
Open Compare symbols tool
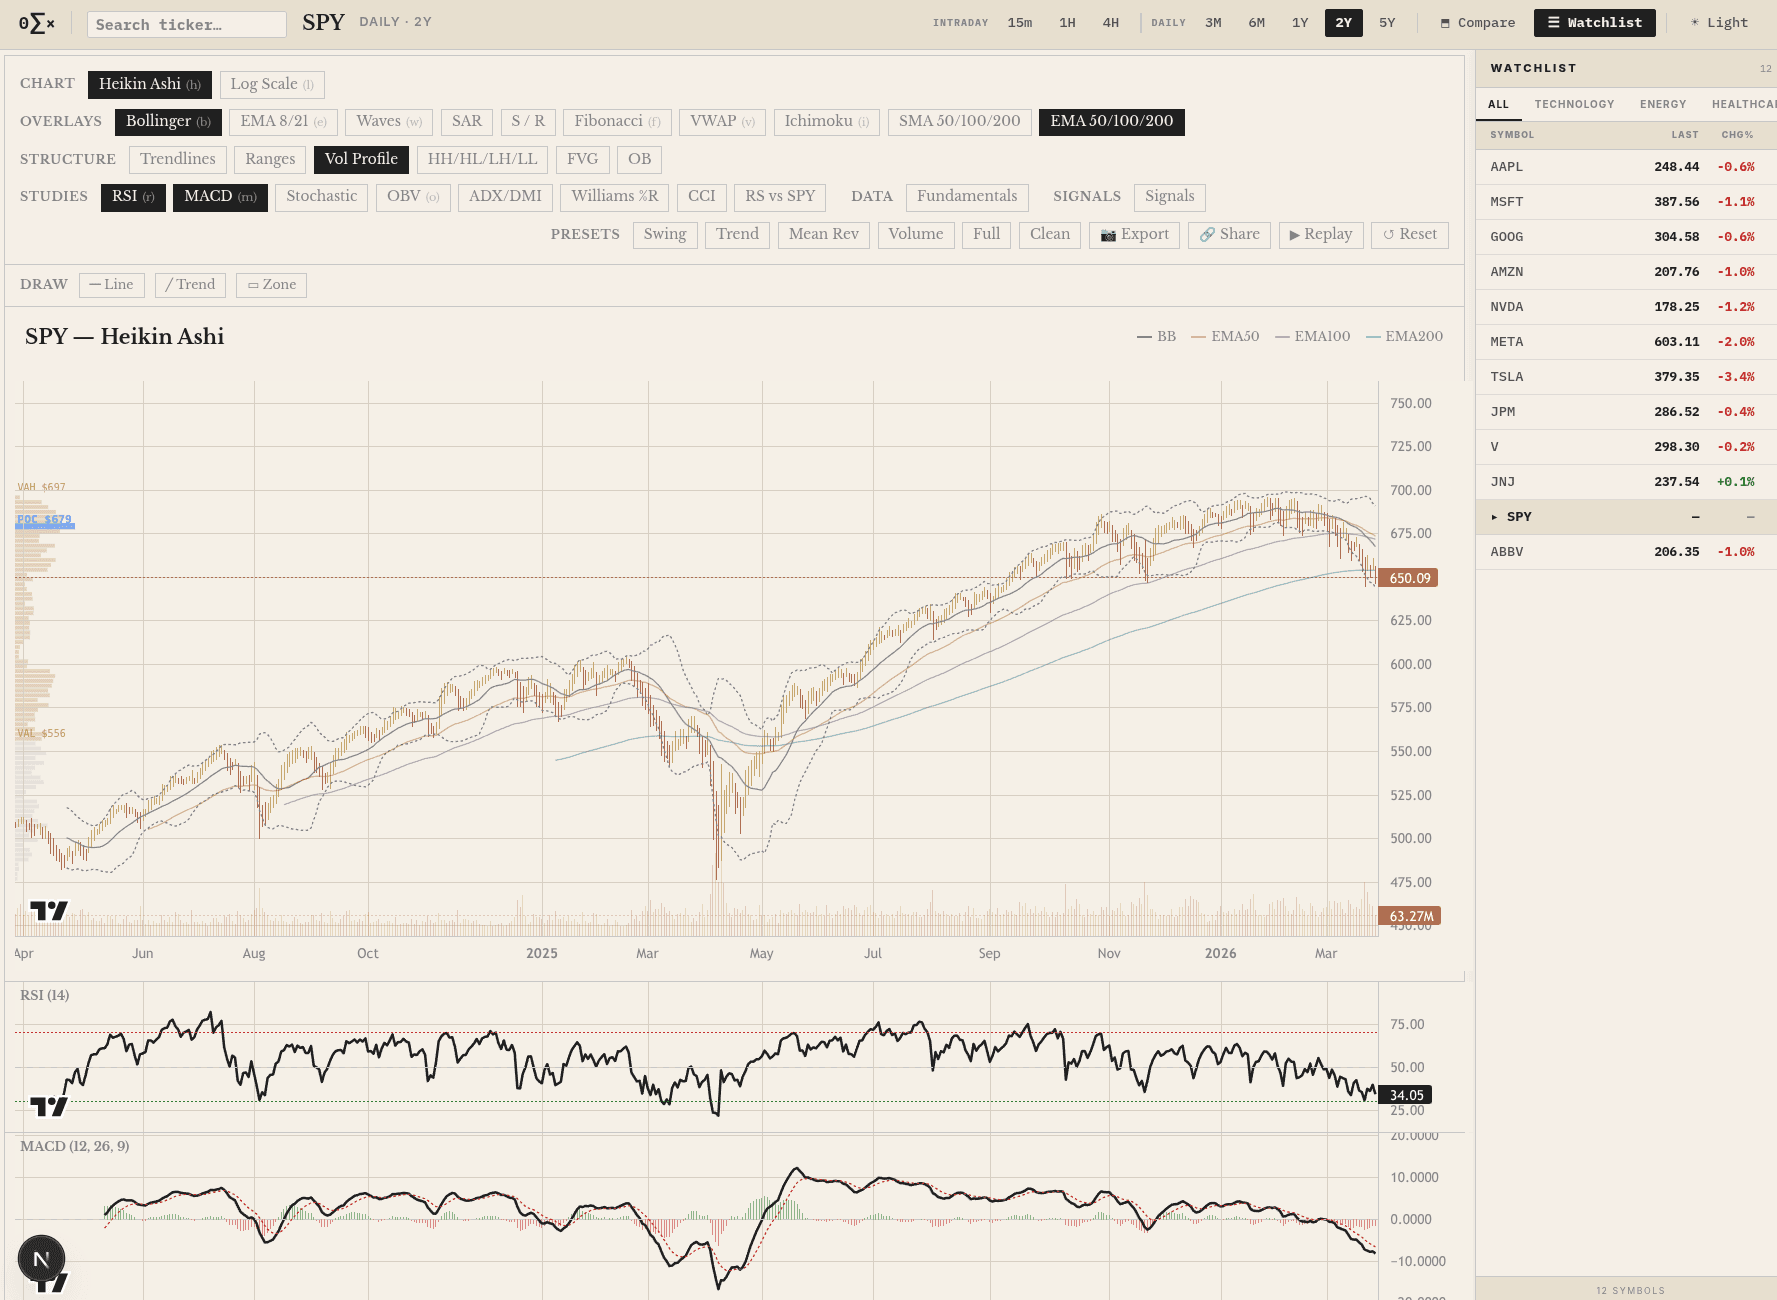[1478, 23]
